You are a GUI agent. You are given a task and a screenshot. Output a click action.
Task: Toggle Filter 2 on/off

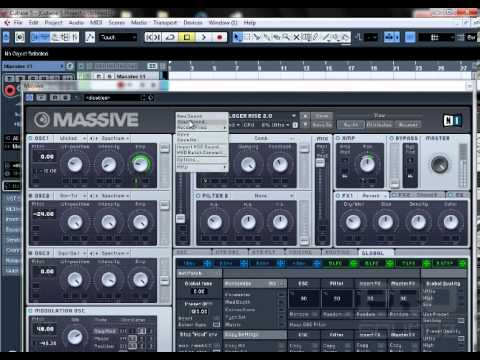click(198, 196)
